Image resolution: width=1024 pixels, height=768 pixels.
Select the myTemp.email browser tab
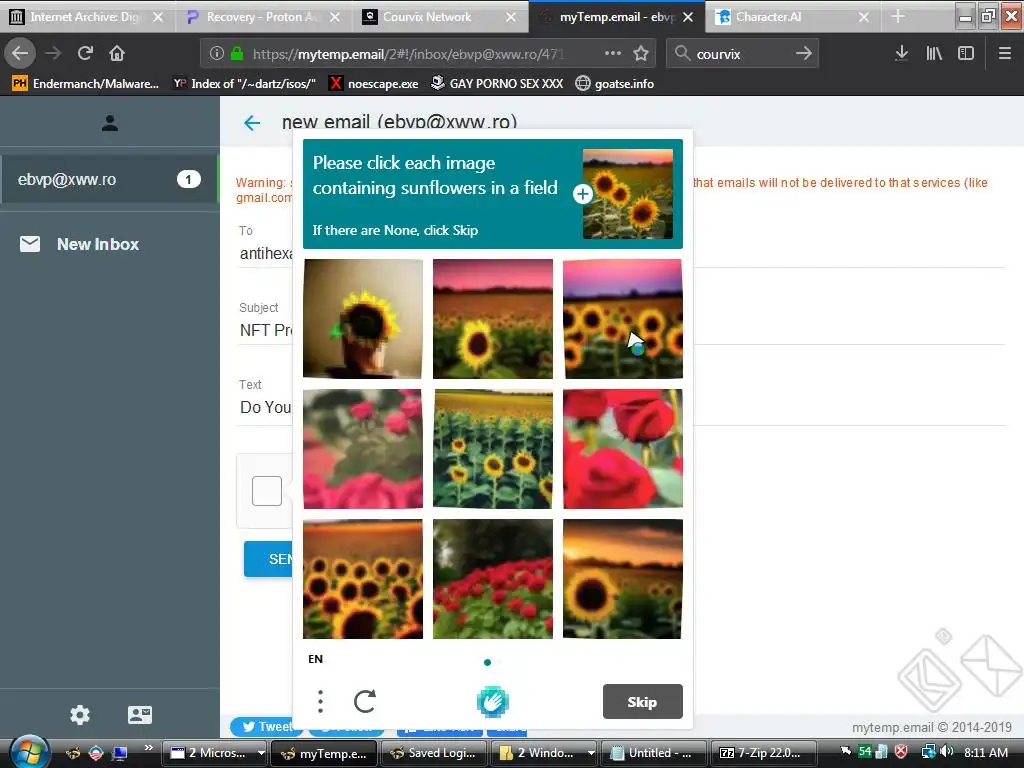pyautogui.click(x=616, y=17)
